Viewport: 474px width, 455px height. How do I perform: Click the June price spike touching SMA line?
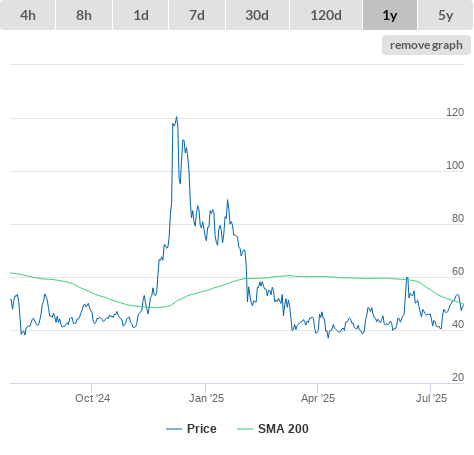tap(407, 278)
